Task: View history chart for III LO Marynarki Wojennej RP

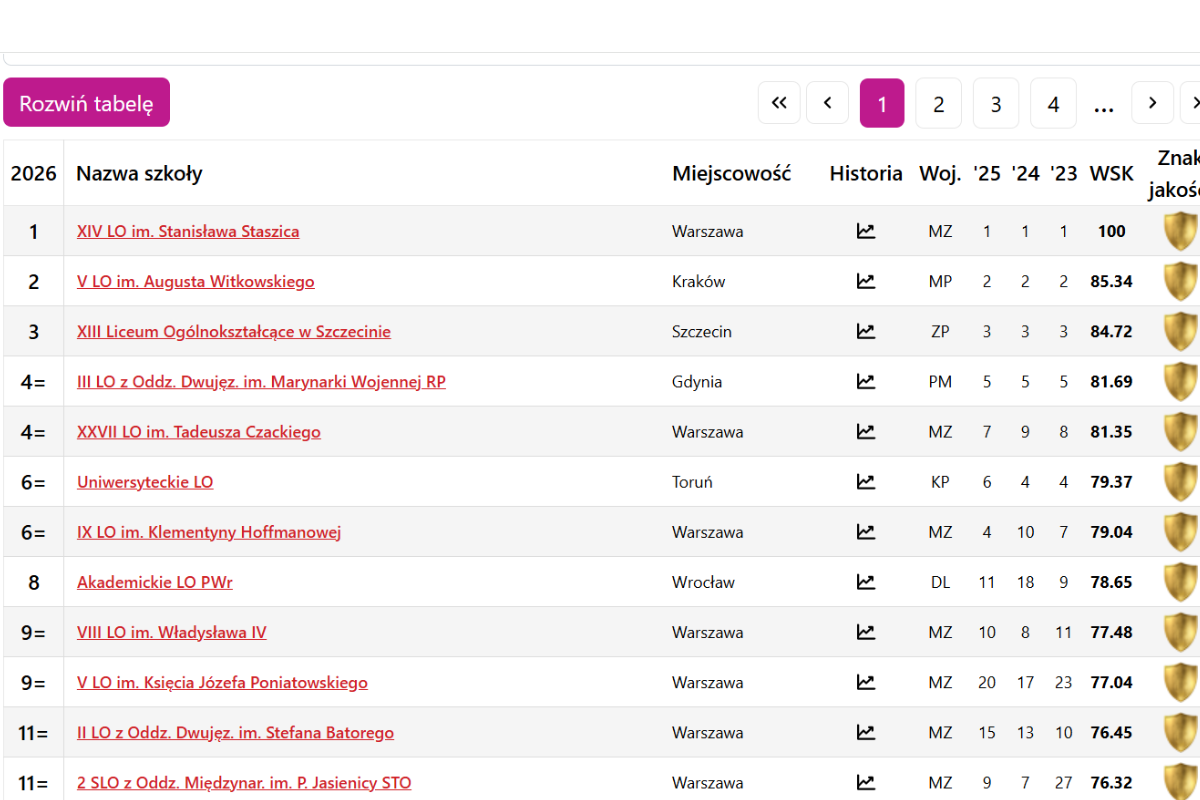Action: coord(866,381)
